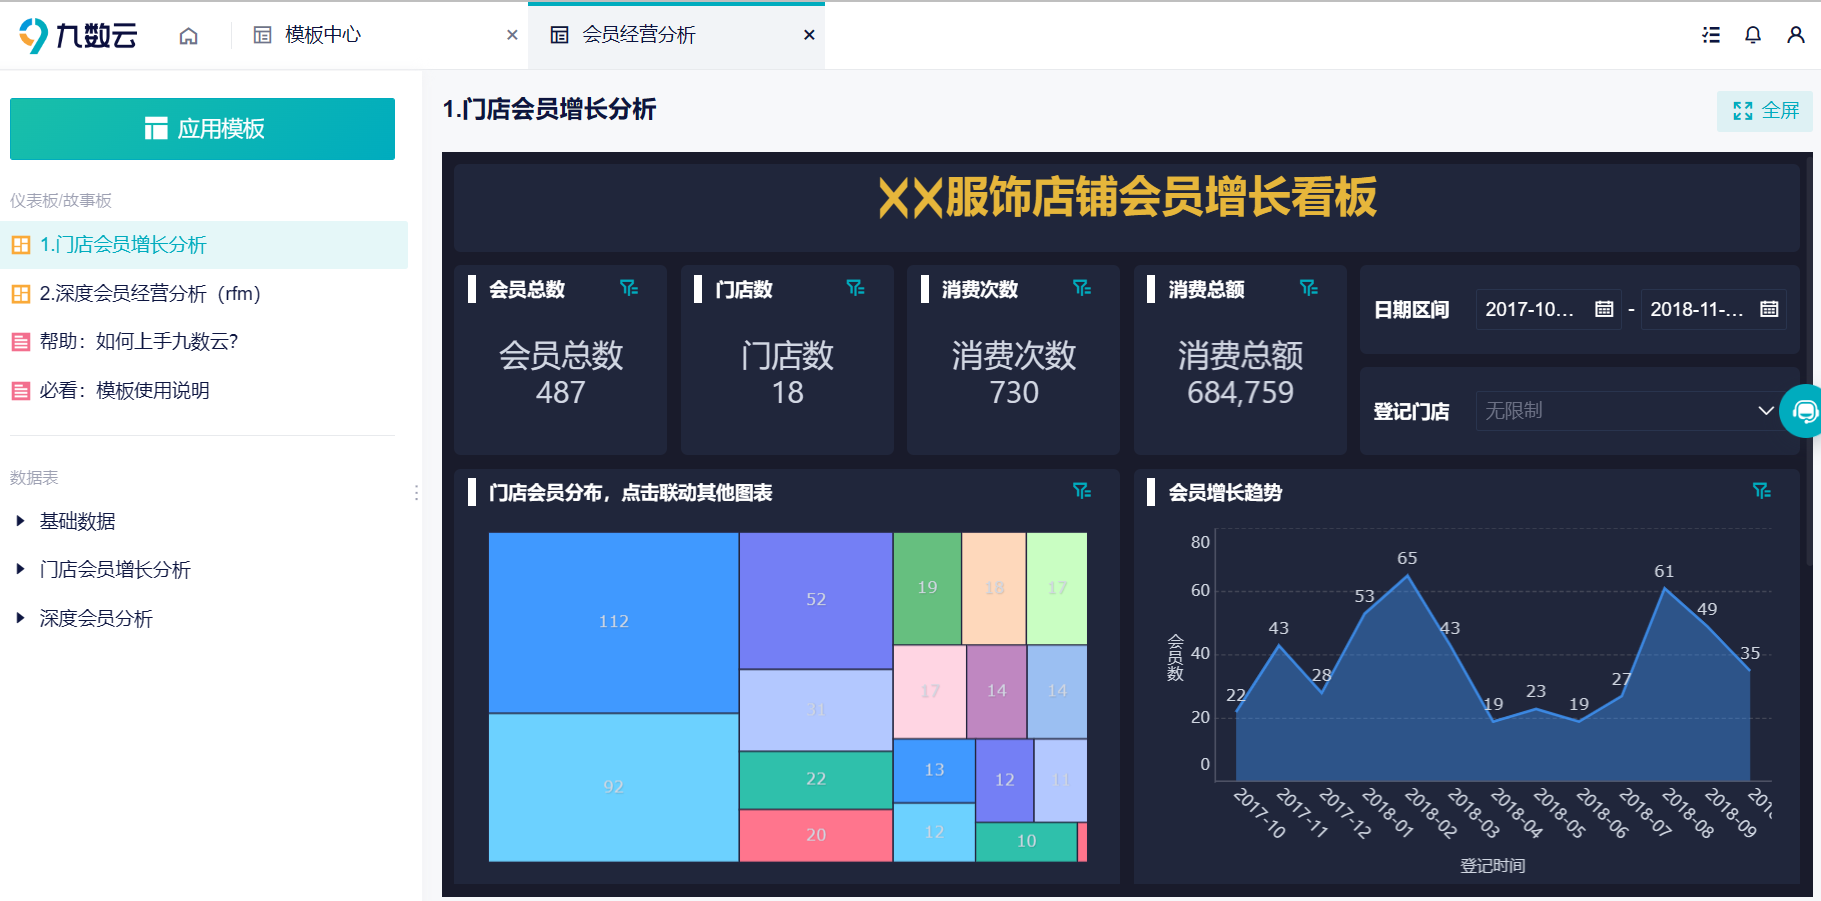The width and height of the screenshot is (1821, 901).
Task: Click the 门店会员分布 chart title
Action: (630, 492)
